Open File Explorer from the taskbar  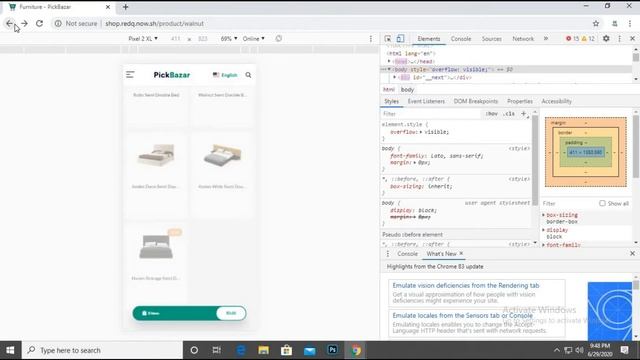(263, 350)
